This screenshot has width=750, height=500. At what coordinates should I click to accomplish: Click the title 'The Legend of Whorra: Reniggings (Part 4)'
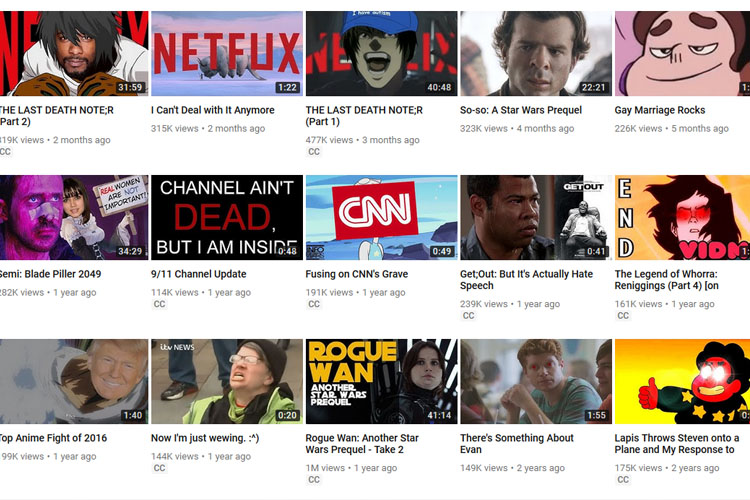click(x=667, y=280)
